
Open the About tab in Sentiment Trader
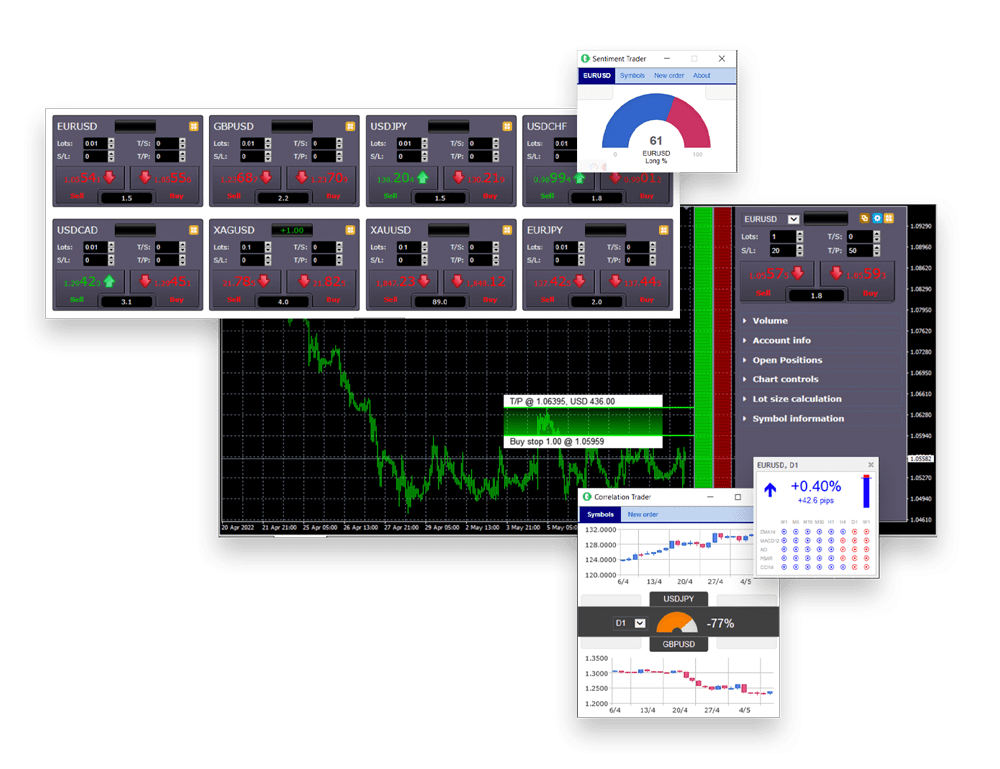(x=702, y=76)
